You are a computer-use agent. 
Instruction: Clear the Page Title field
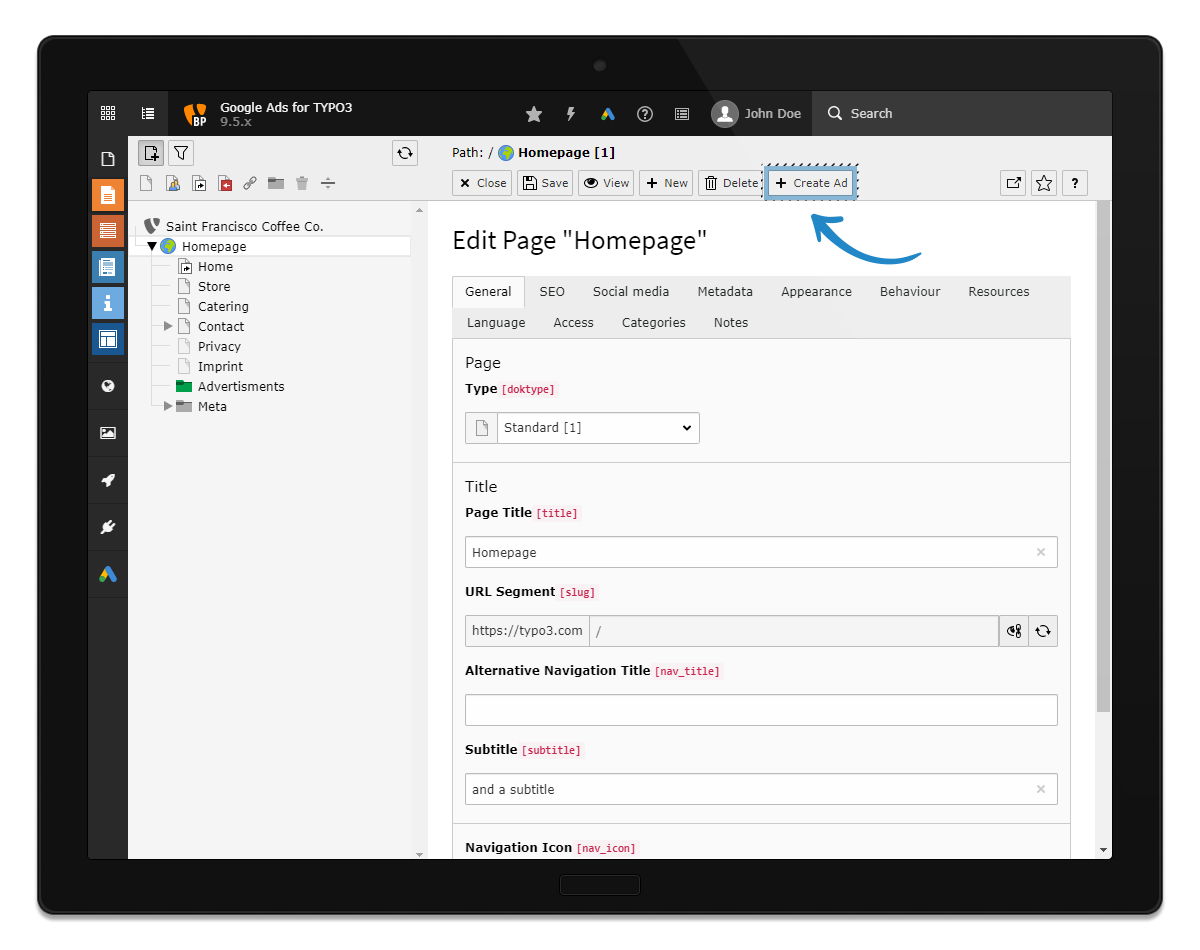coord(1041,552)
